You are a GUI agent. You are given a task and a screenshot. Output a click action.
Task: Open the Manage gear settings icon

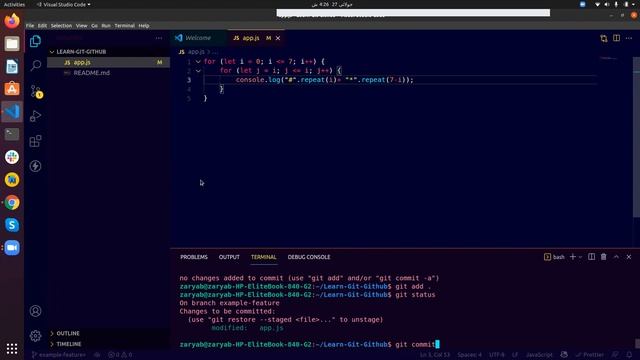tap(36, 336)
